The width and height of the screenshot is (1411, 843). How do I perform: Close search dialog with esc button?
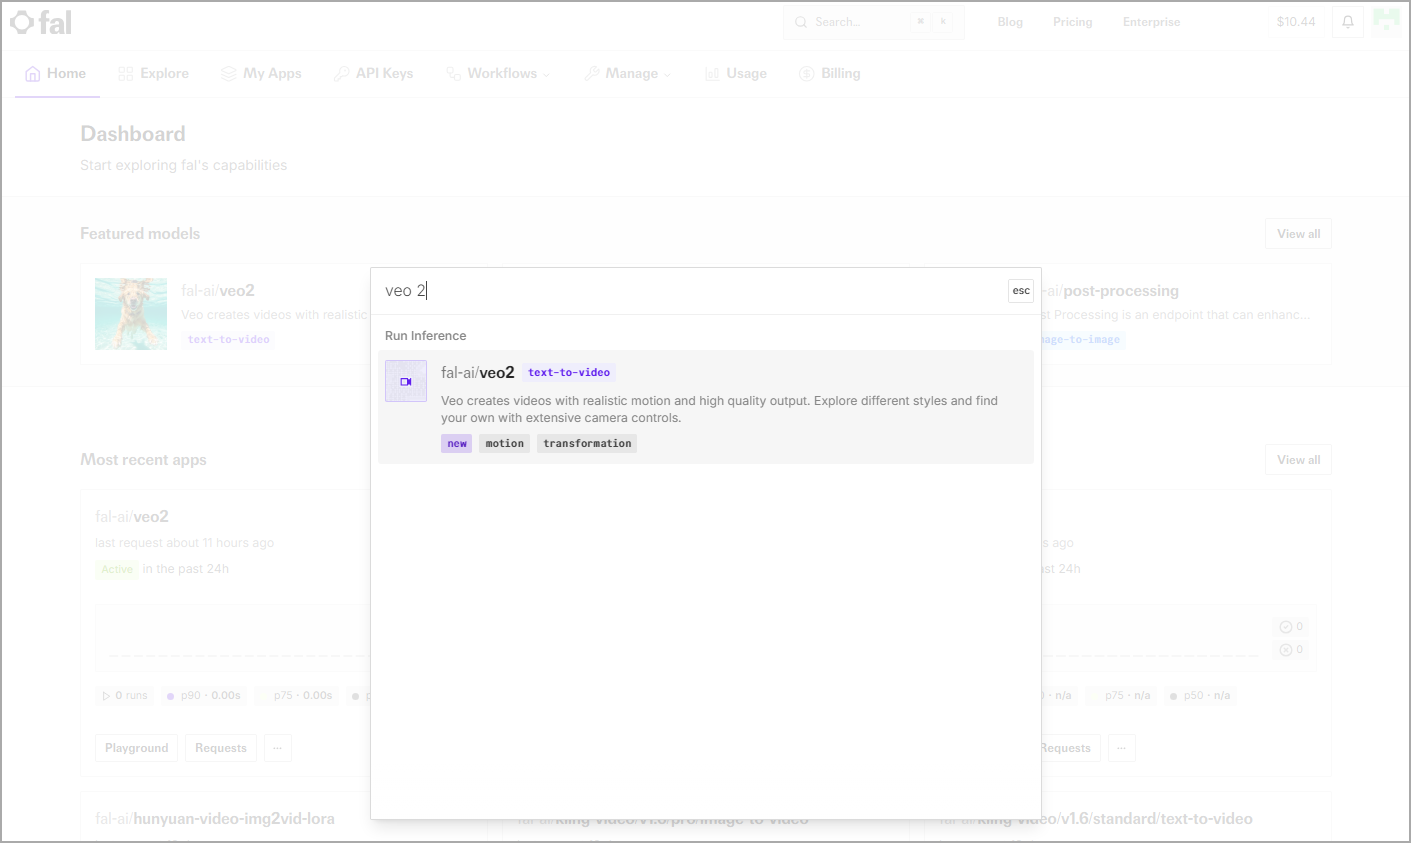pyautogui.click(x=1021, y=291)
